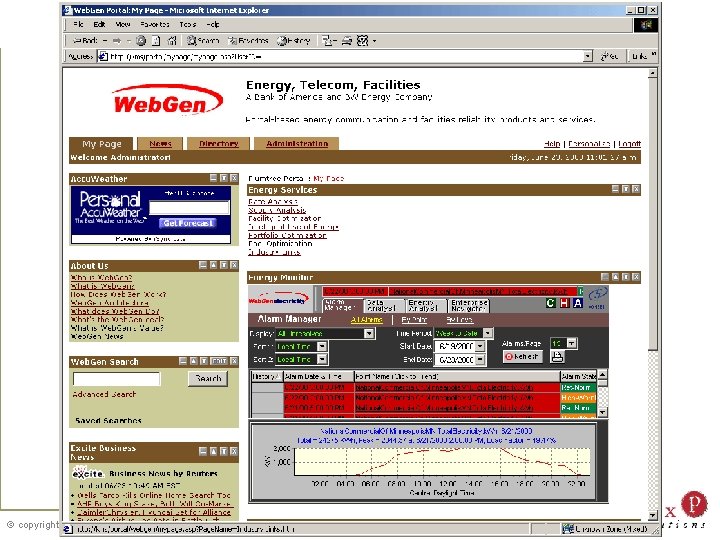Minimize the Energy Services portlet

616,189
